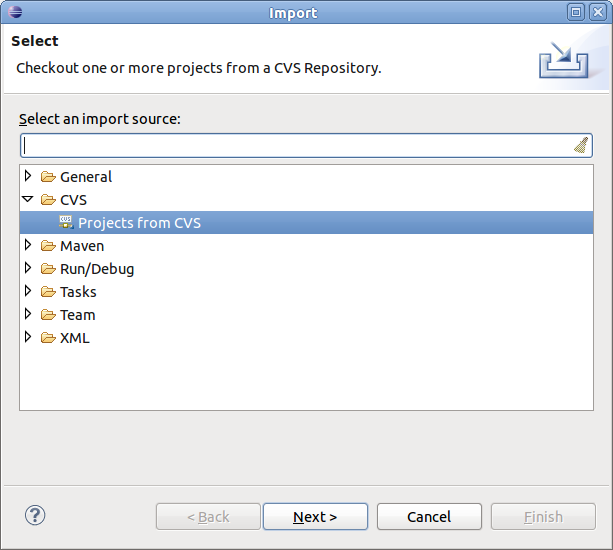
Task: Open the window menu icon in title bar
Action: click(13, 12)
